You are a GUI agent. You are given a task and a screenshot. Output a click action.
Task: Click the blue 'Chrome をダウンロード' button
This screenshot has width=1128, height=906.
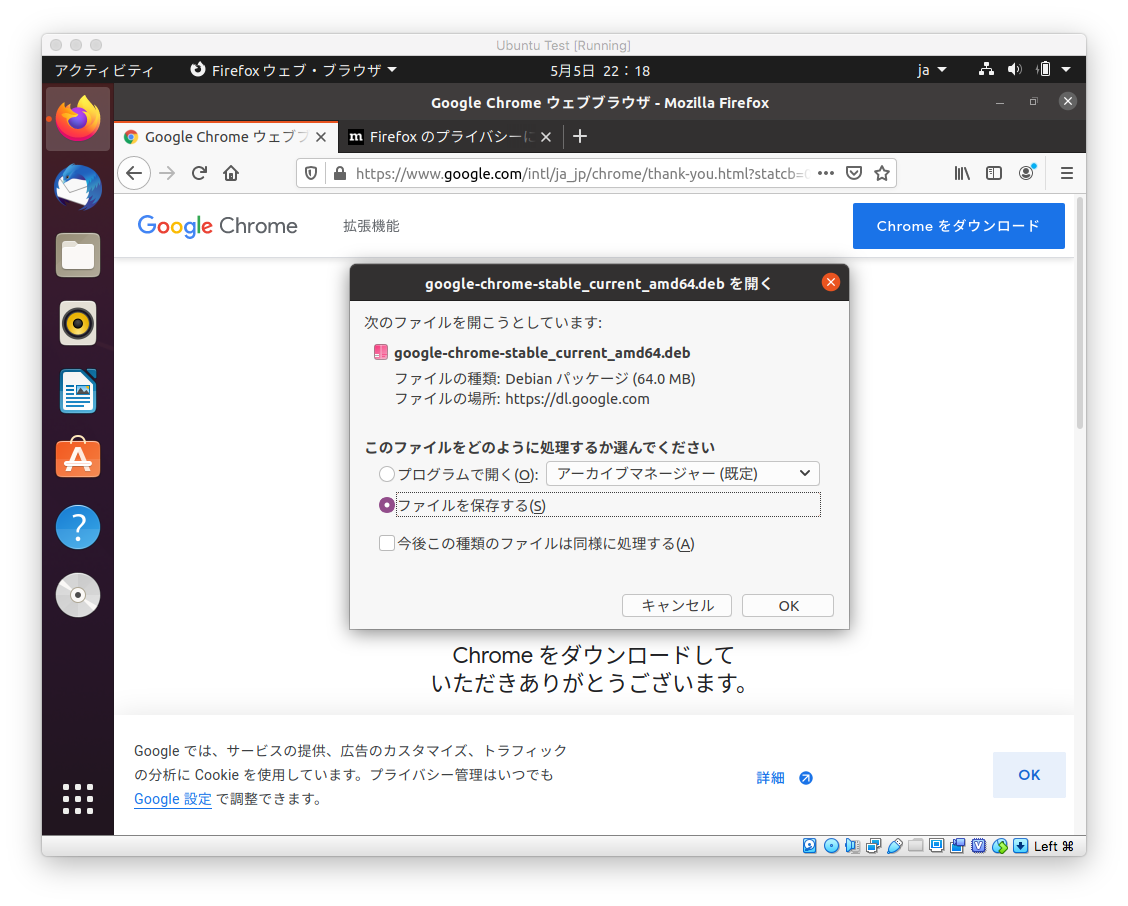pos(958,226)
